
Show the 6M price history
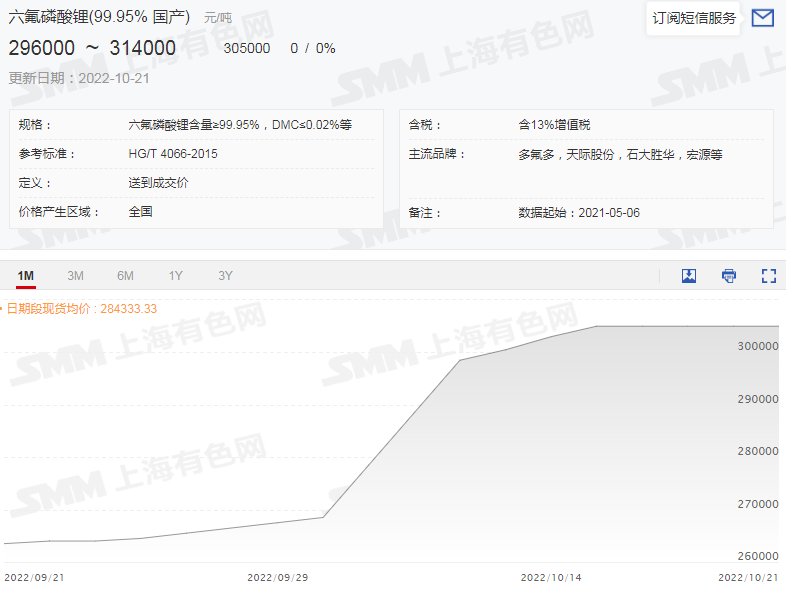click(x=125, y=276)
